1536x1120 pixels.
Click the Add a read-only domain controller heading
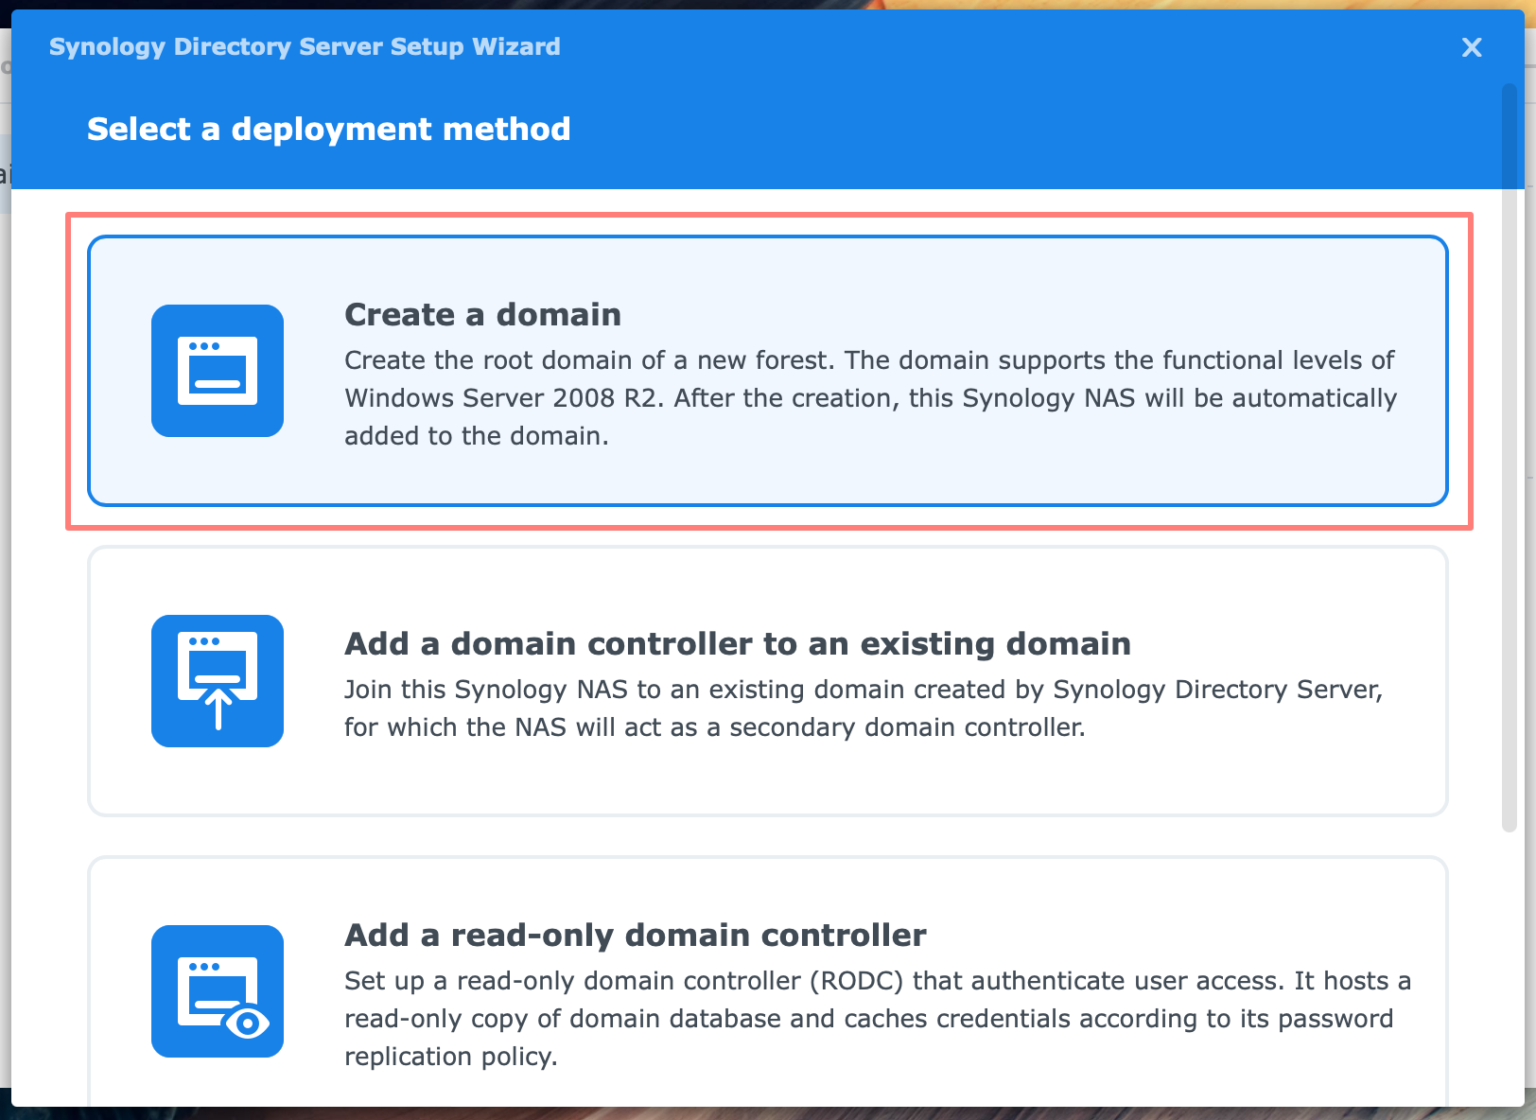[x=635, y=935]
